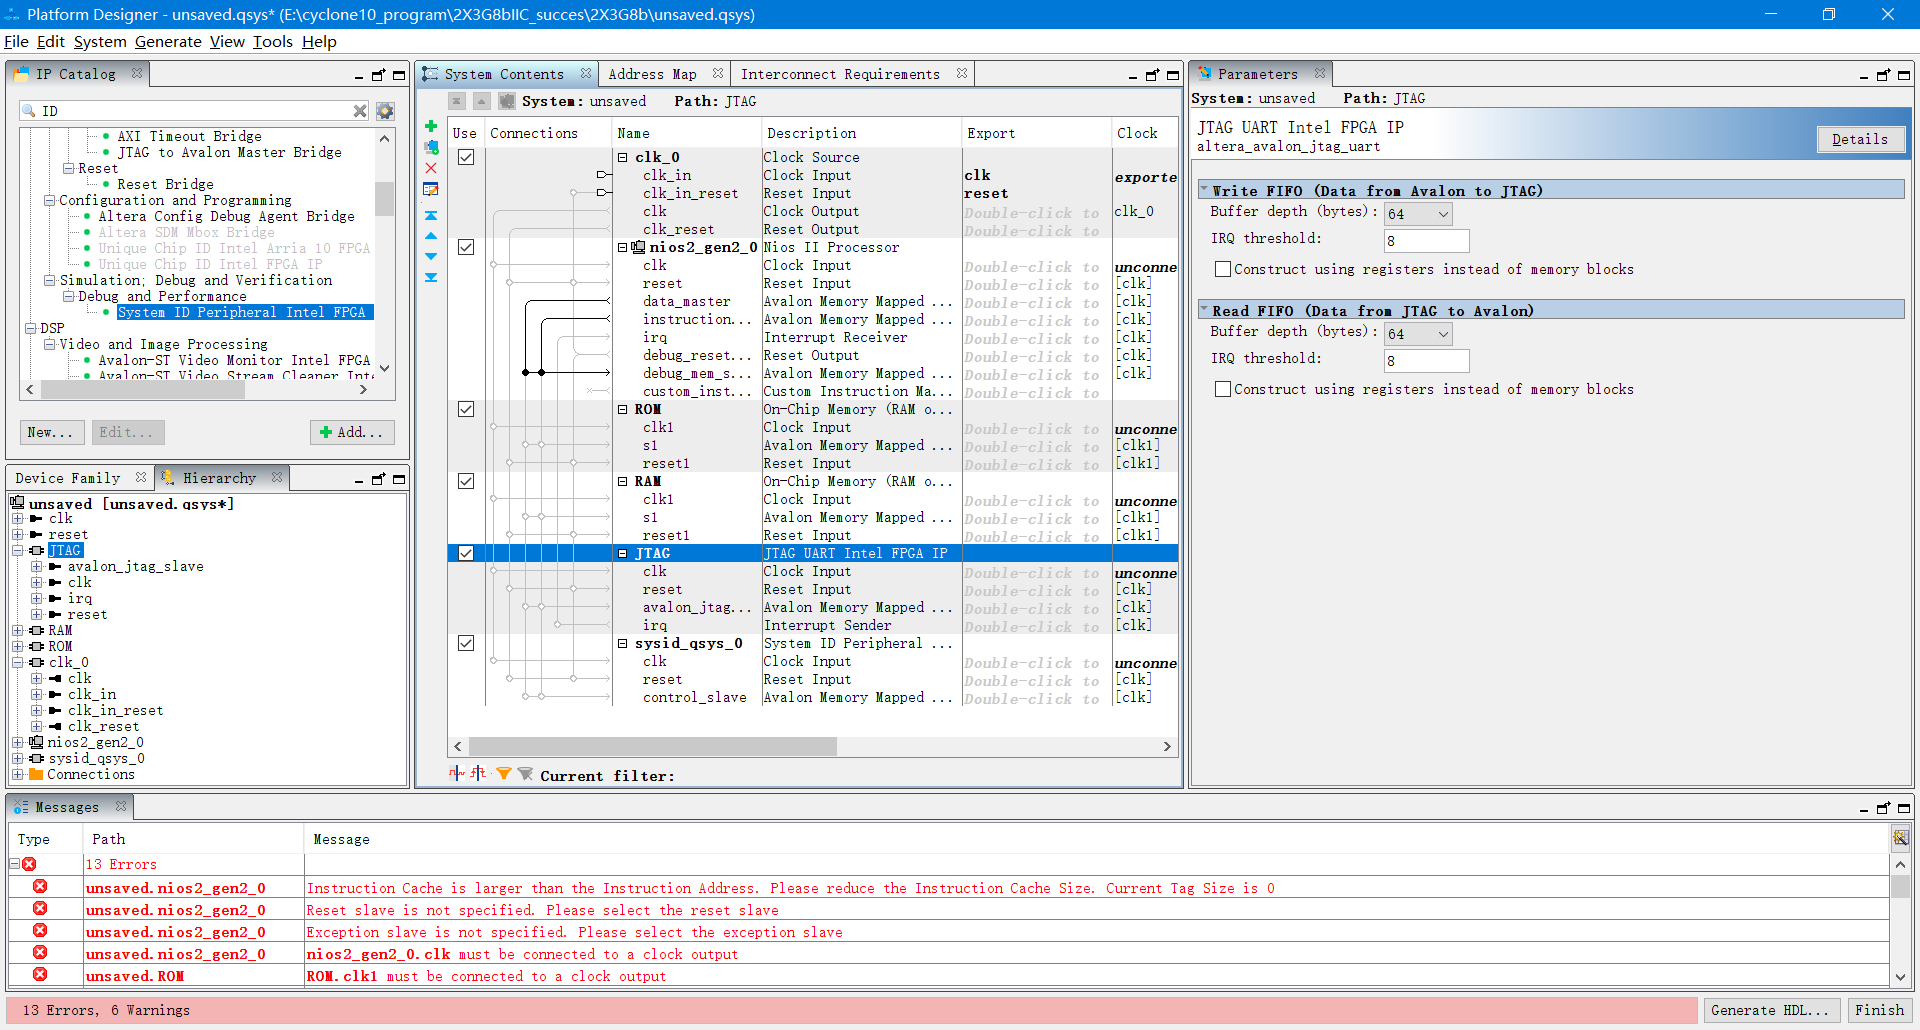Close the Address Map tab
The height and width of the screenshot is (1030, 1920).
click(x=718, y=73)
